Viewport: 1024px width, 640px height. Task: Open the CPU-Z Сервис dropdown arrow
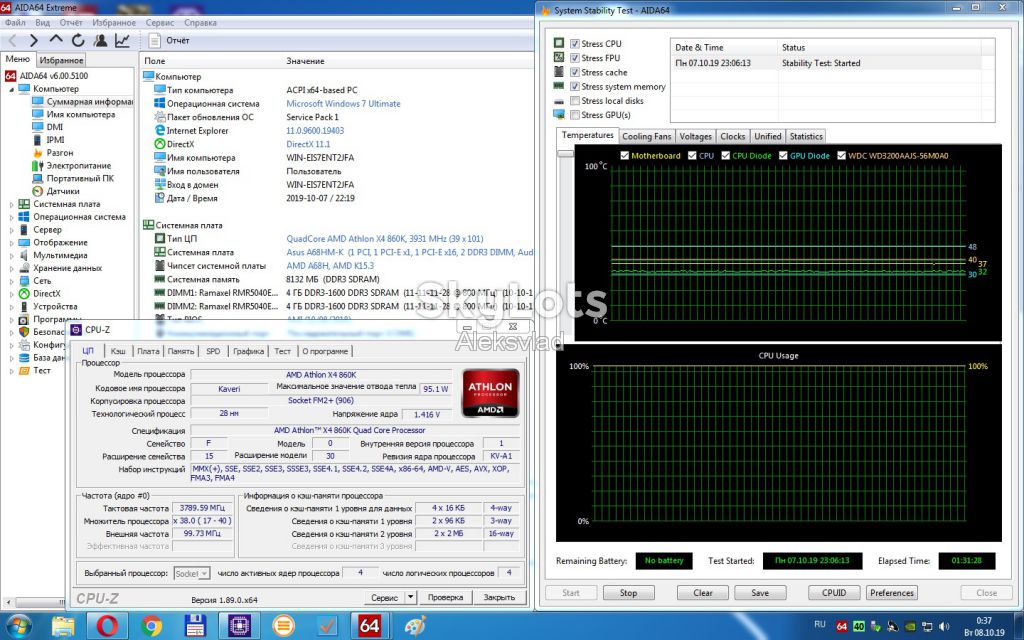(x=410, y=597)
